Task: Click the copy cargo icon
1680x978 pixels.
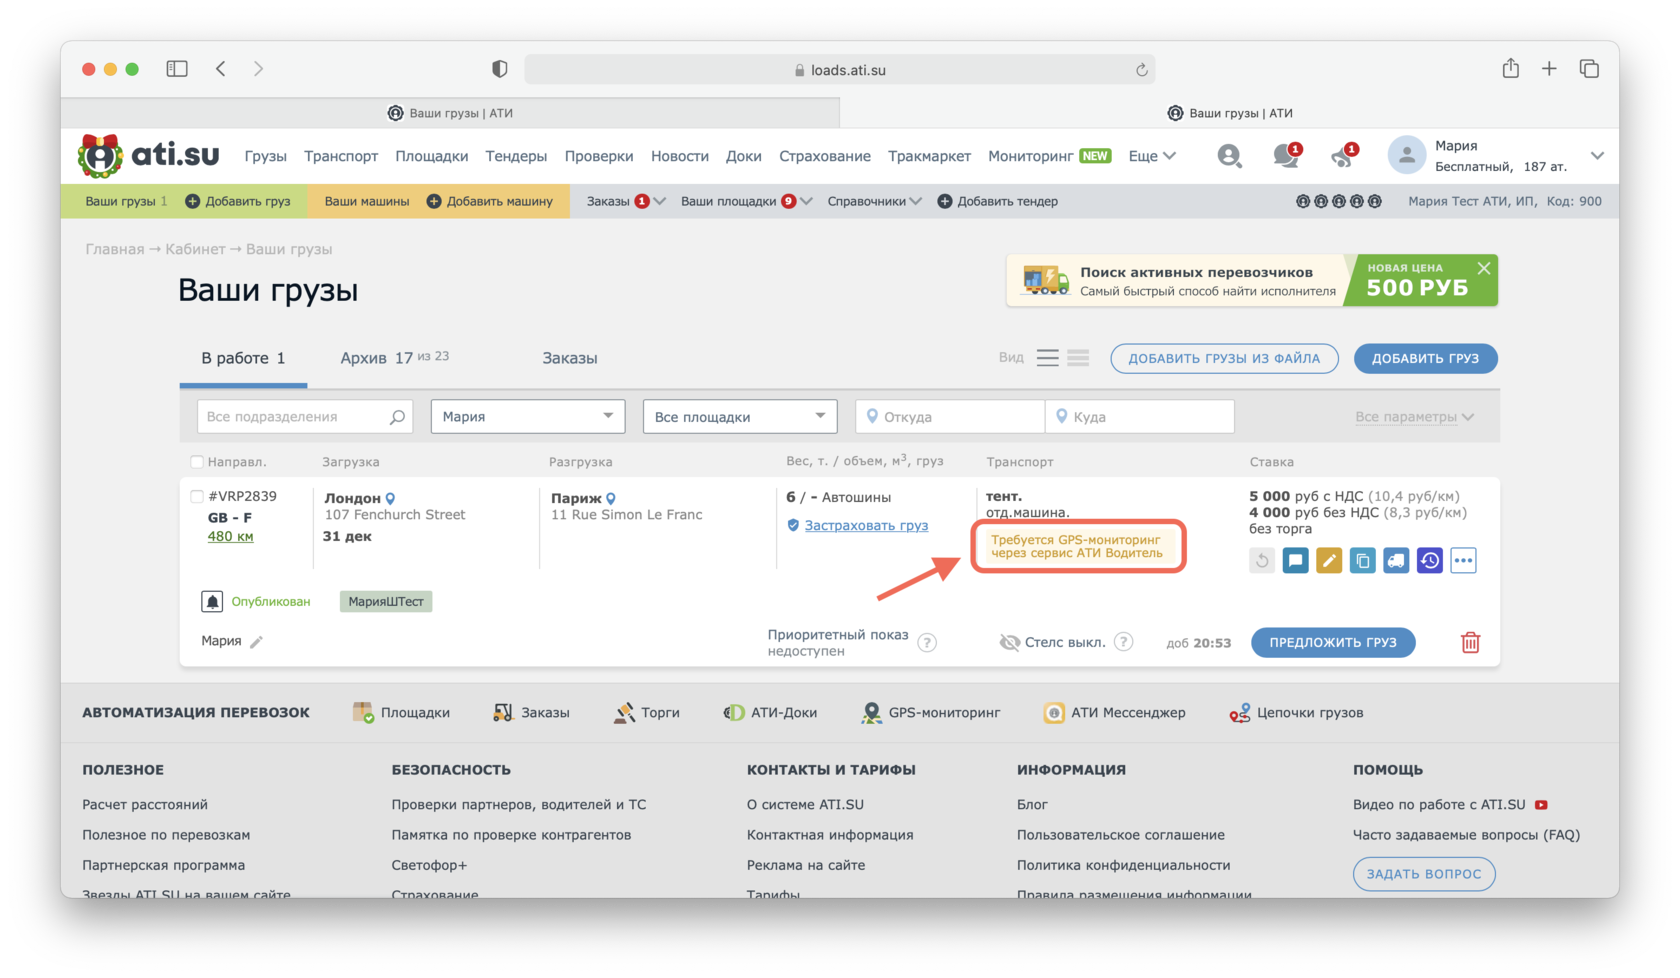Action: 1362,561
